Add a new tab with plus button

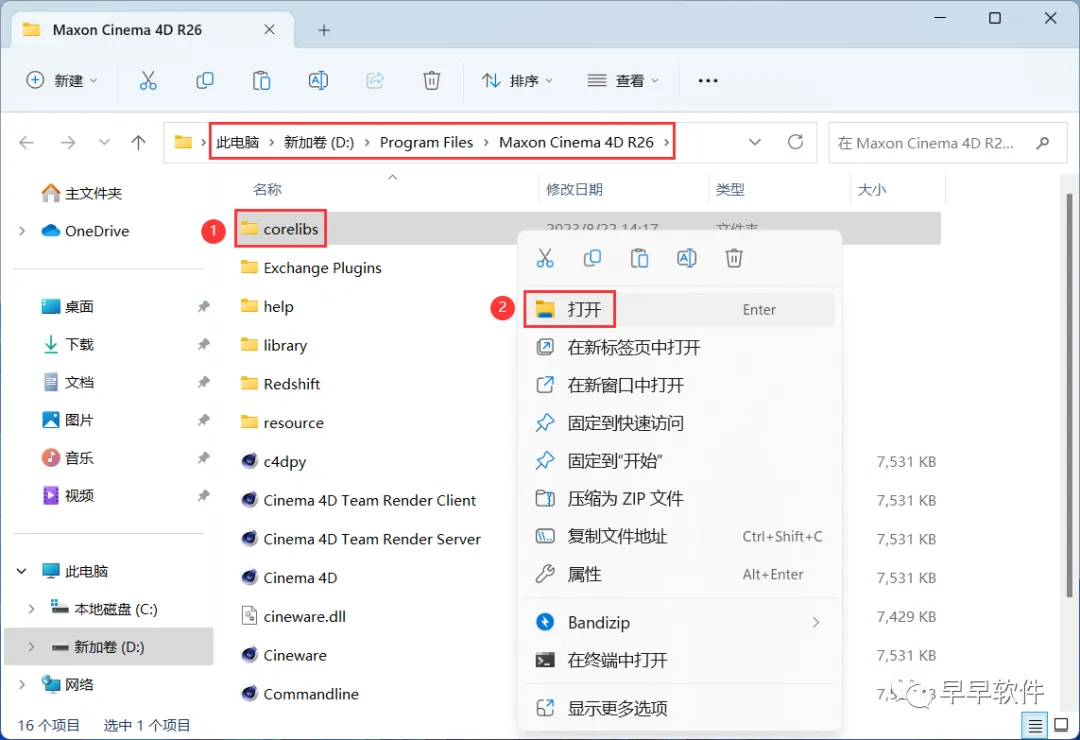click(x=324, y=30)
